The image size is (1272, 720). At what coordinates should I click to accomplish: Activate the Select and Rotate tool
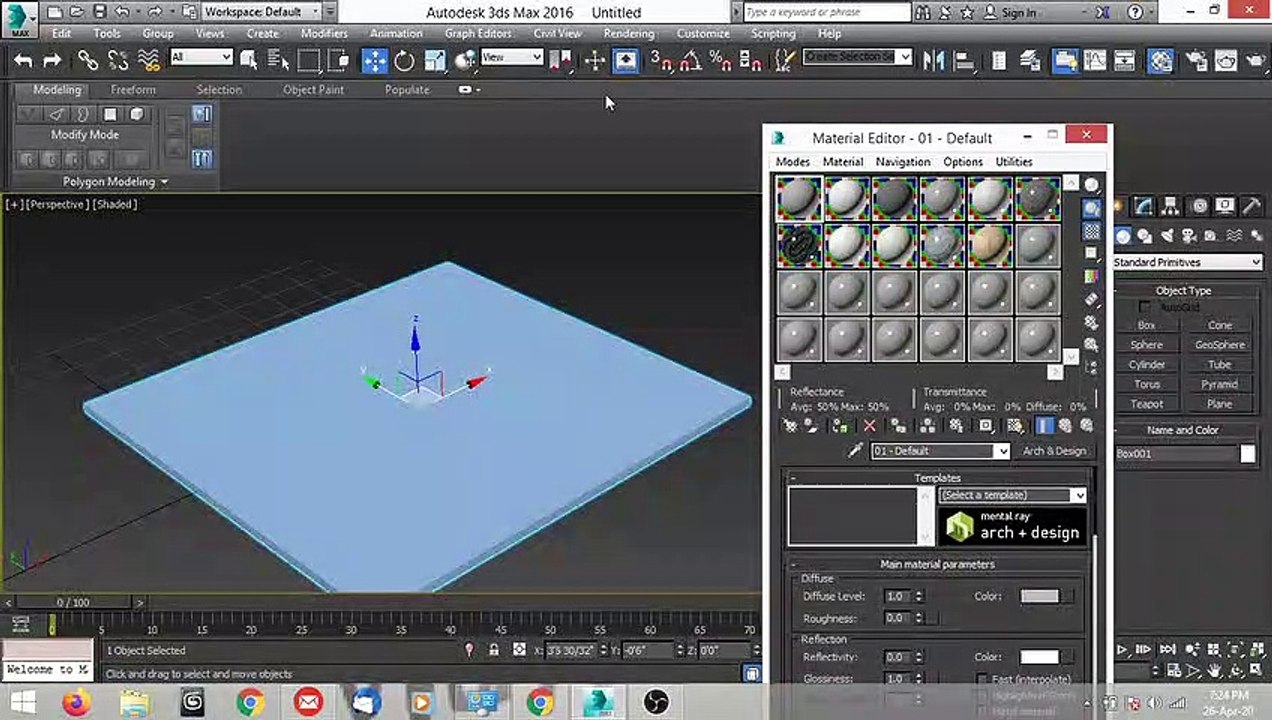point(404,60)
